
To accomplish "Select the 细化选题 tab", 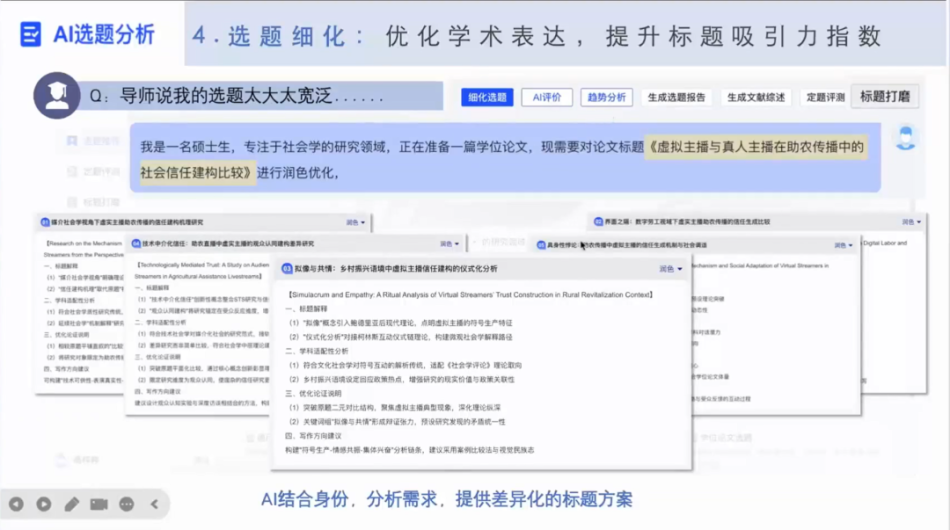I will pos(487,97).
